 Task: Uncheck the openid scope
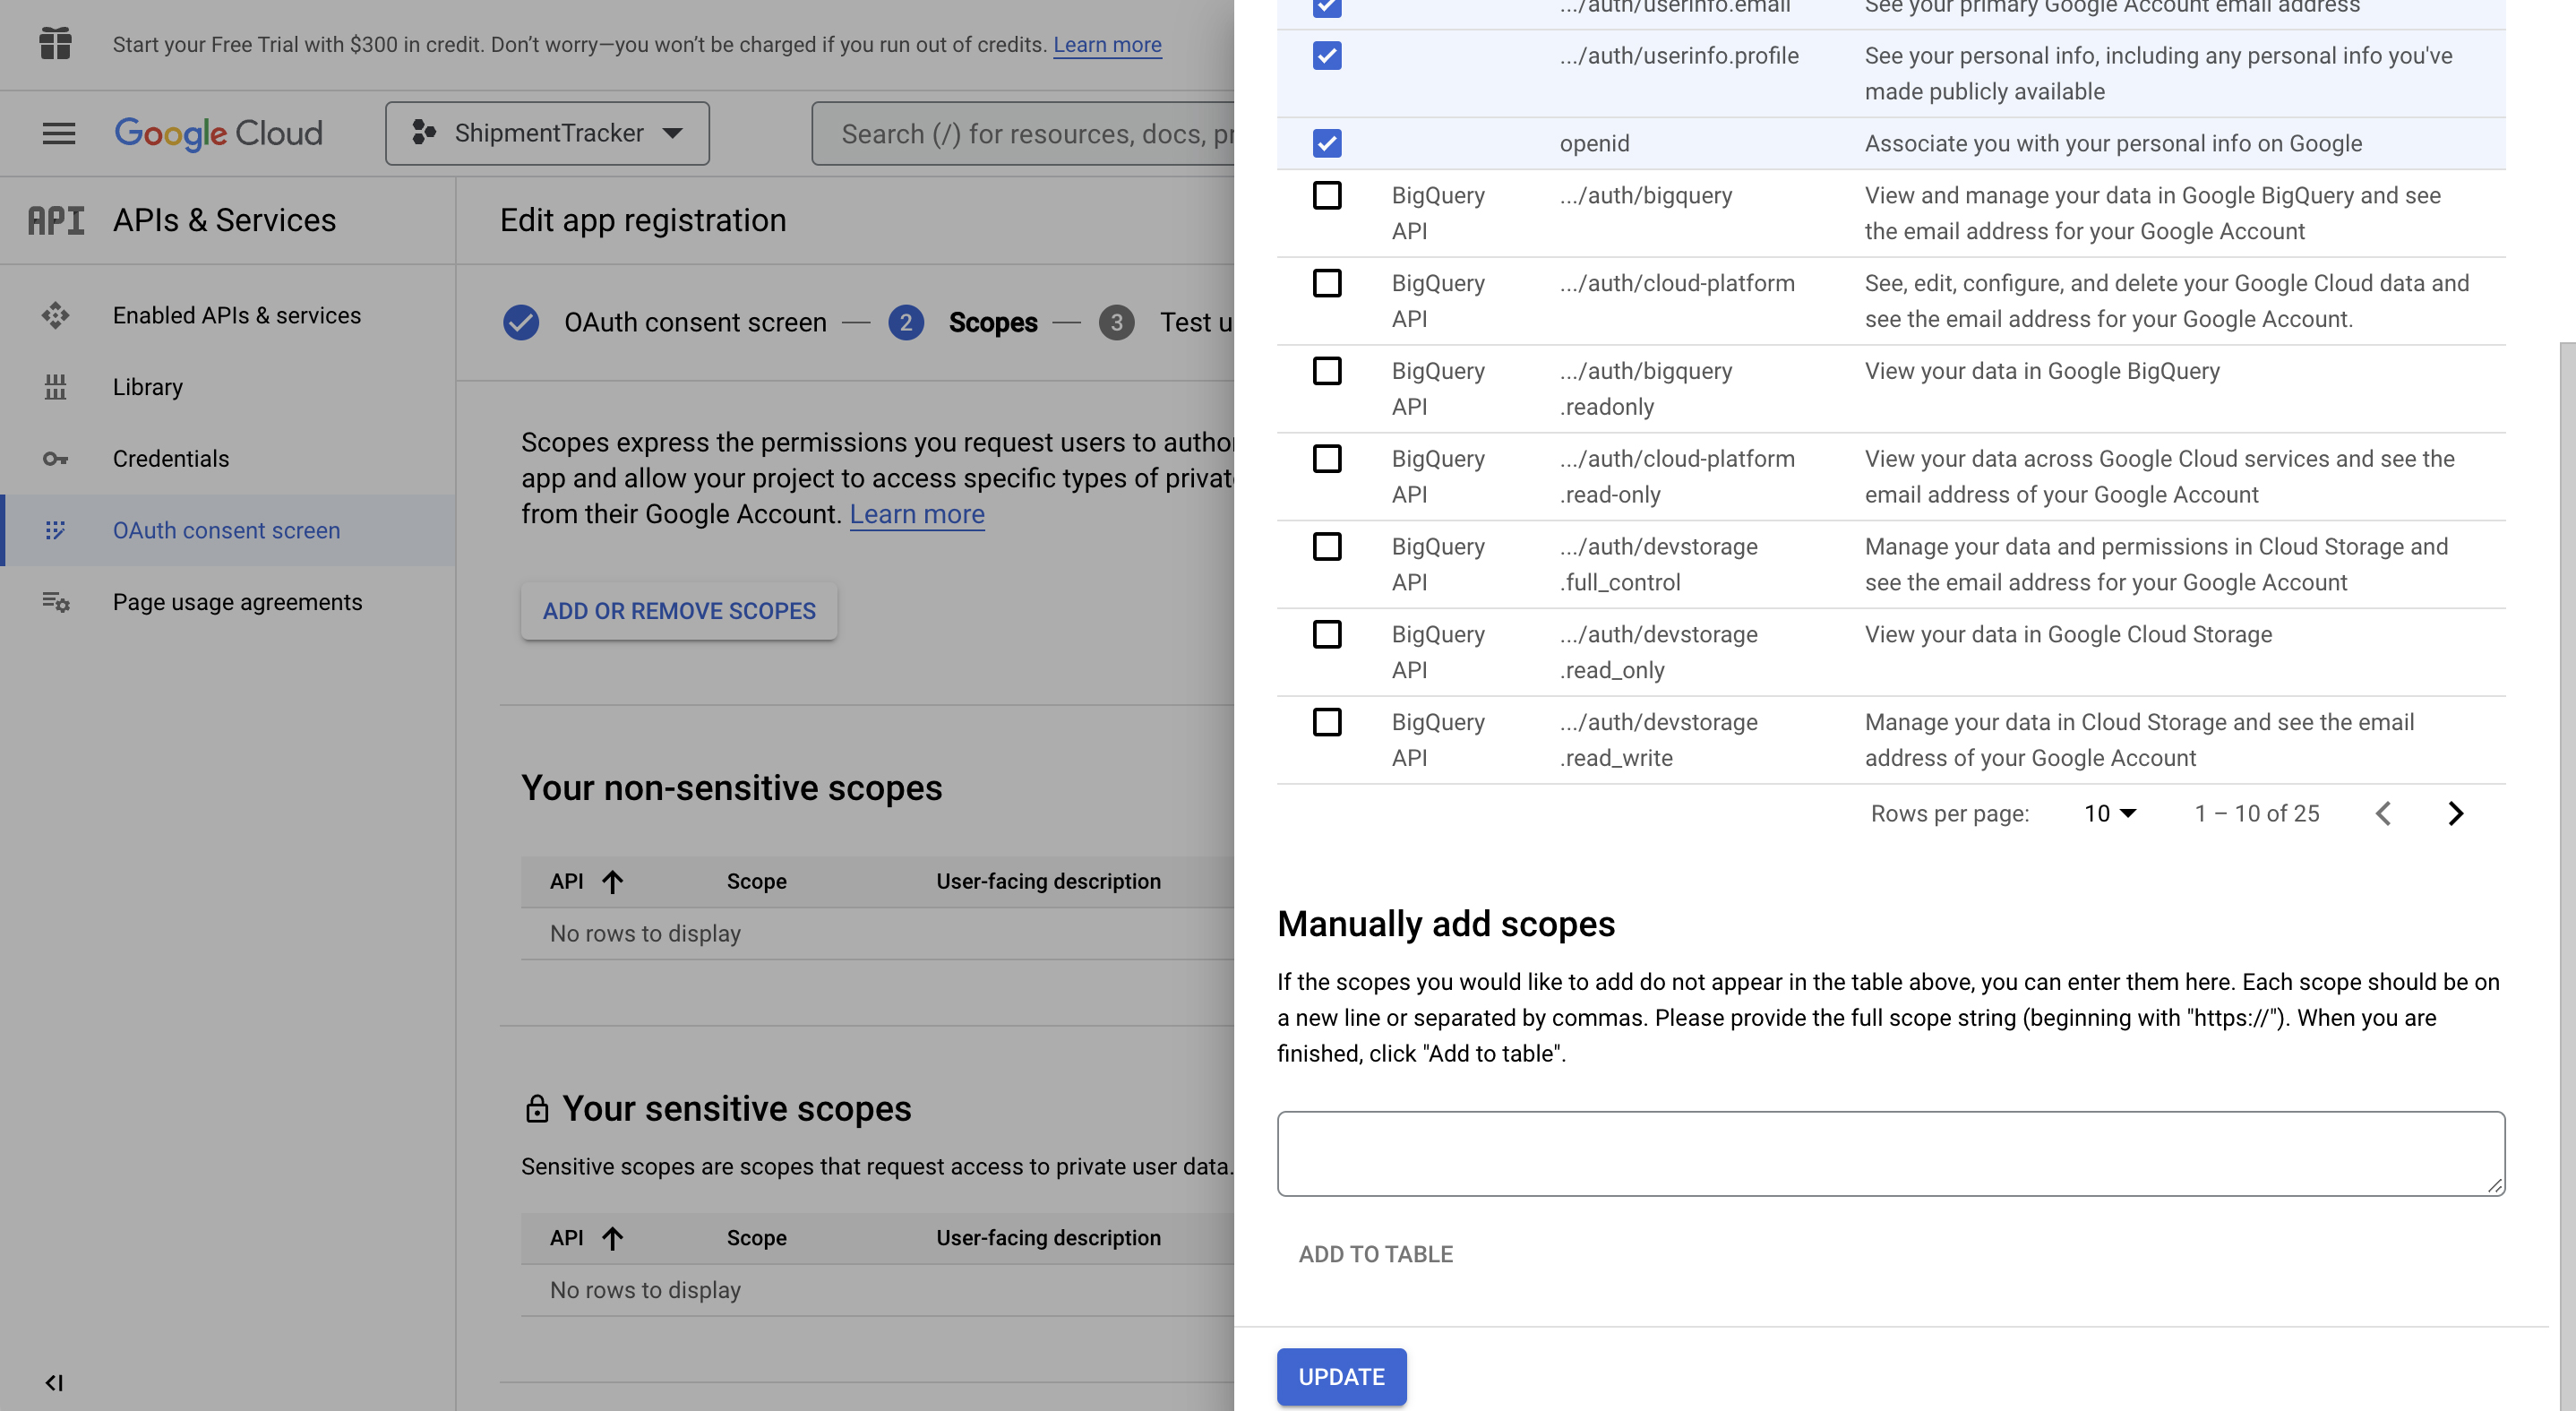1327,143
